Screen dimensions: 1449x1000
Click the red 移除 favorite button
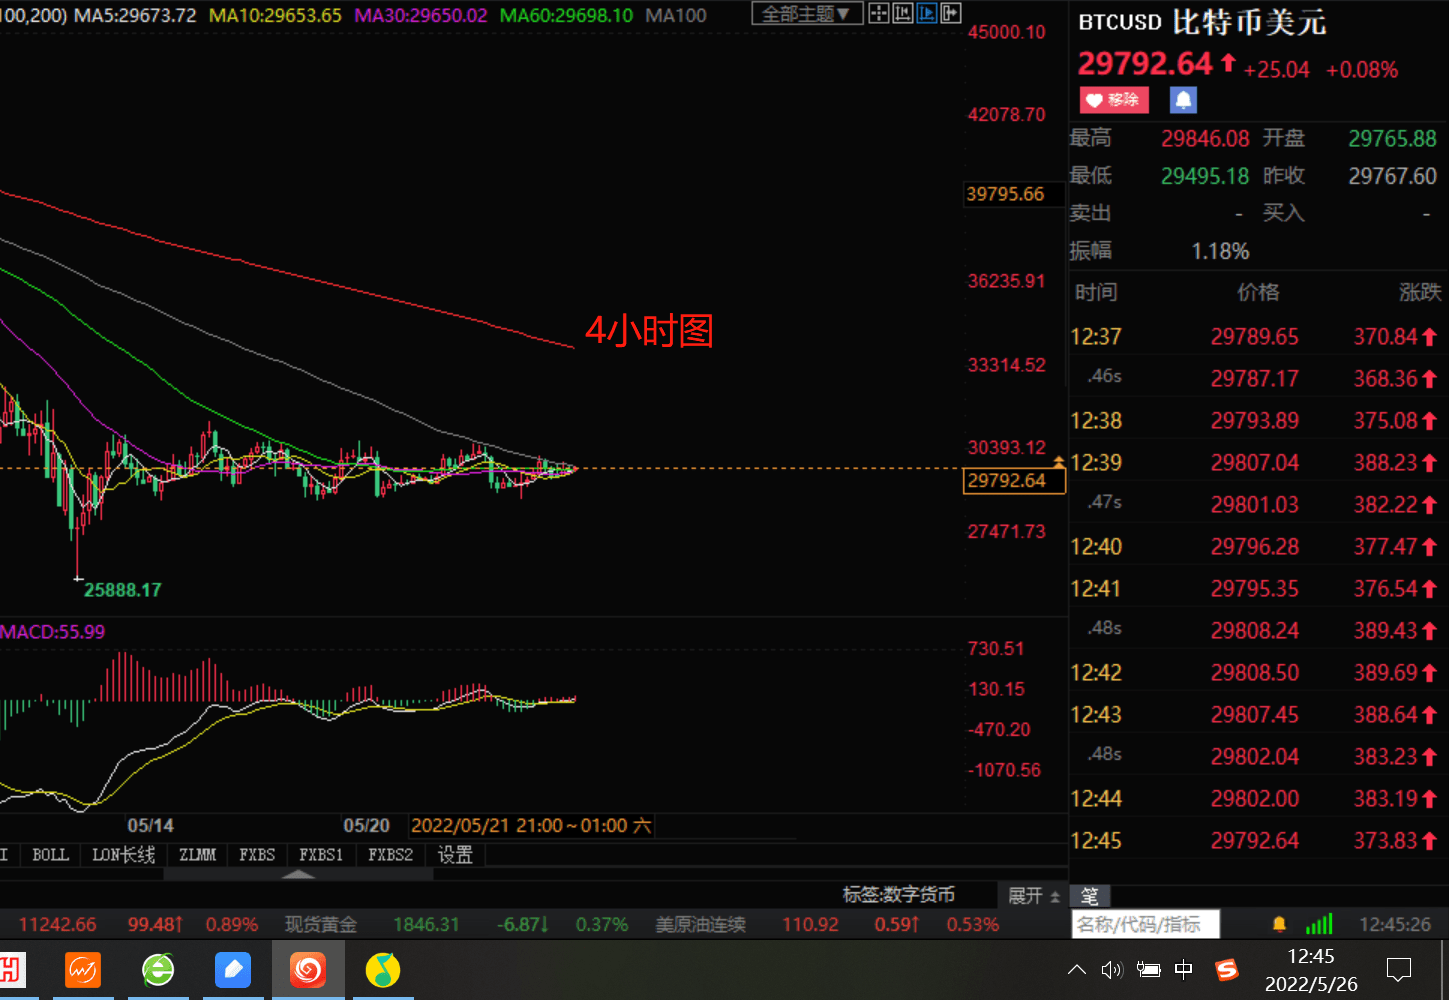click(1114, 100)
